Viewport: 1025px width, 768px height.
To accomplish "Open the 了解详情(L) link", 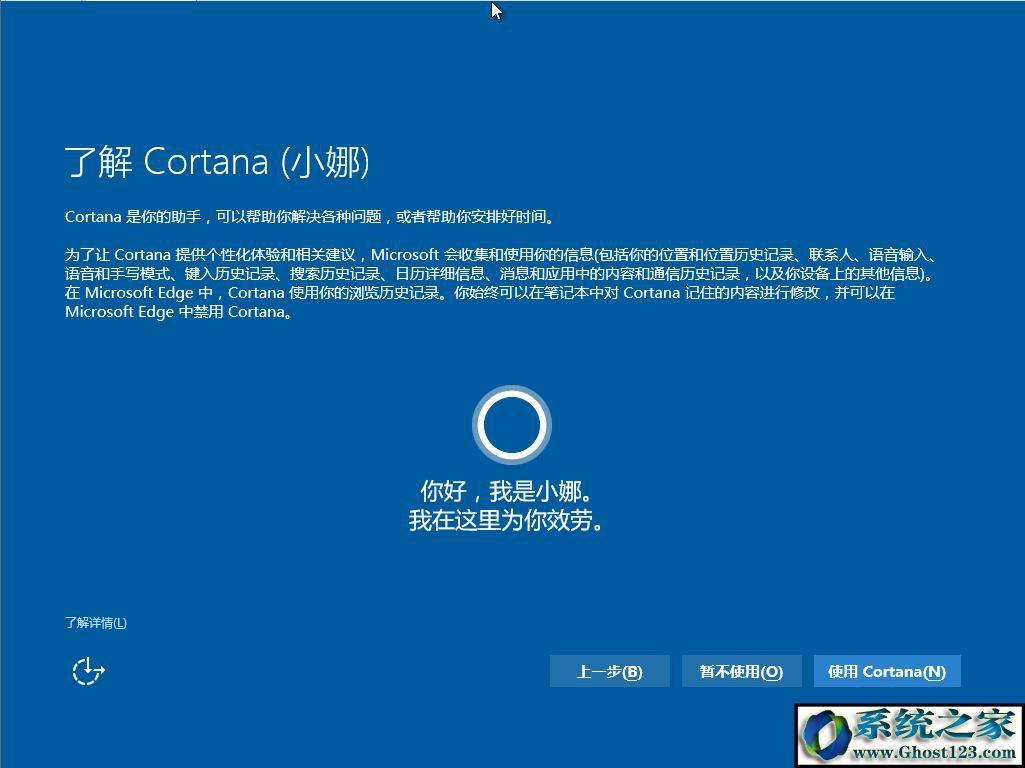I will click(x=95, y=623).
